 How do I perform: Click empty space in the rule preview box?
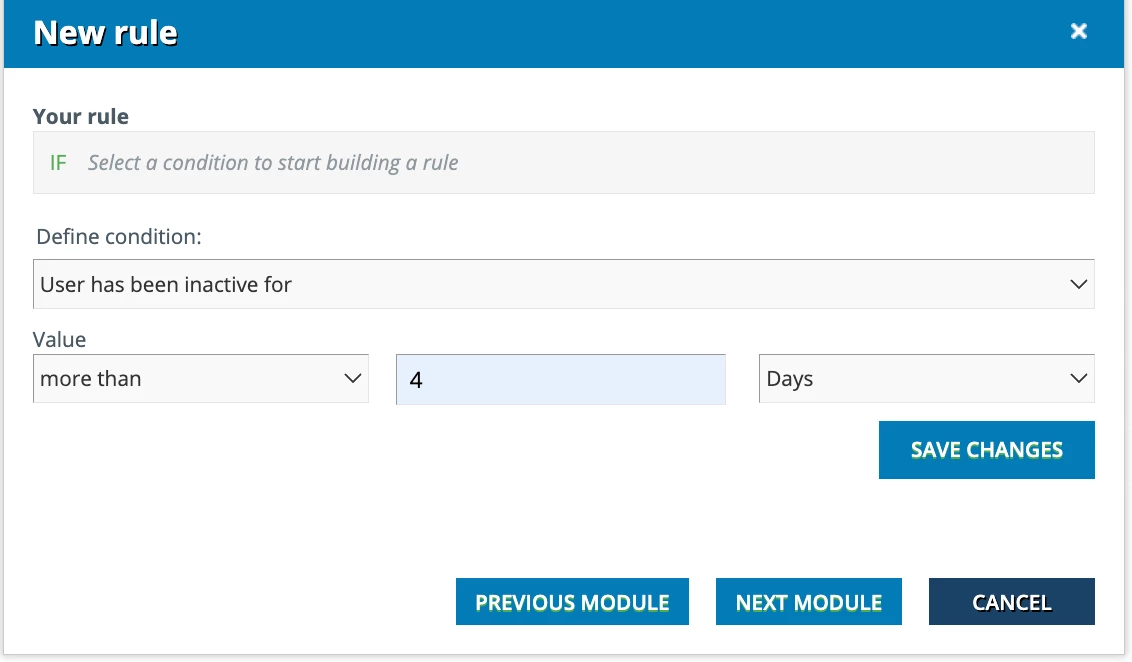[x=780, y=162]
